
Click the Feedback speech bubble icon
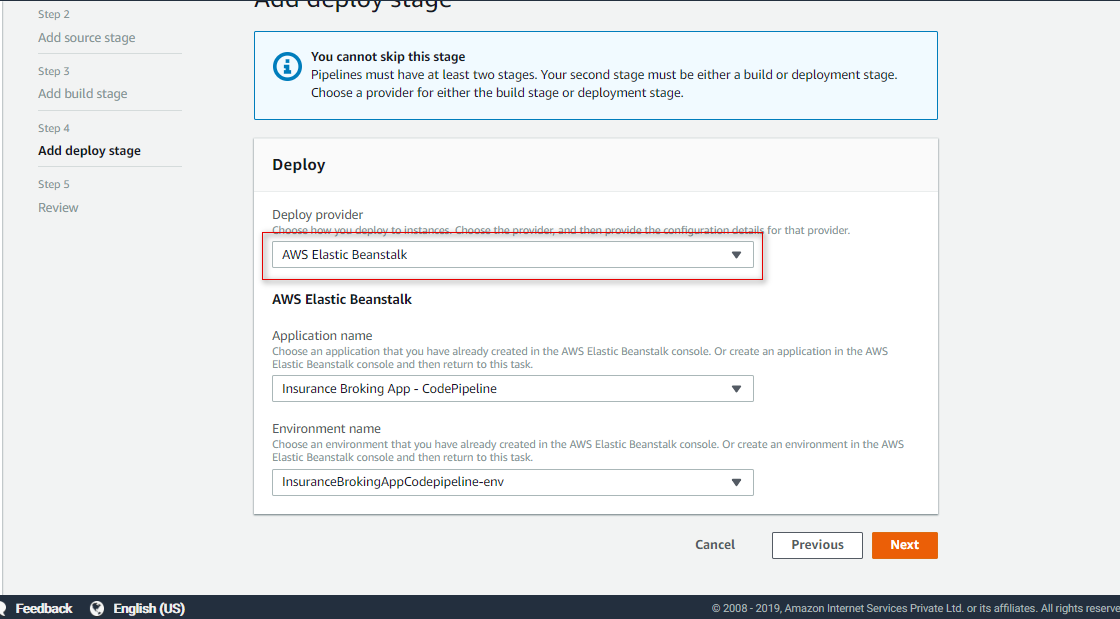pyautogui.click(x=3, y=608)
